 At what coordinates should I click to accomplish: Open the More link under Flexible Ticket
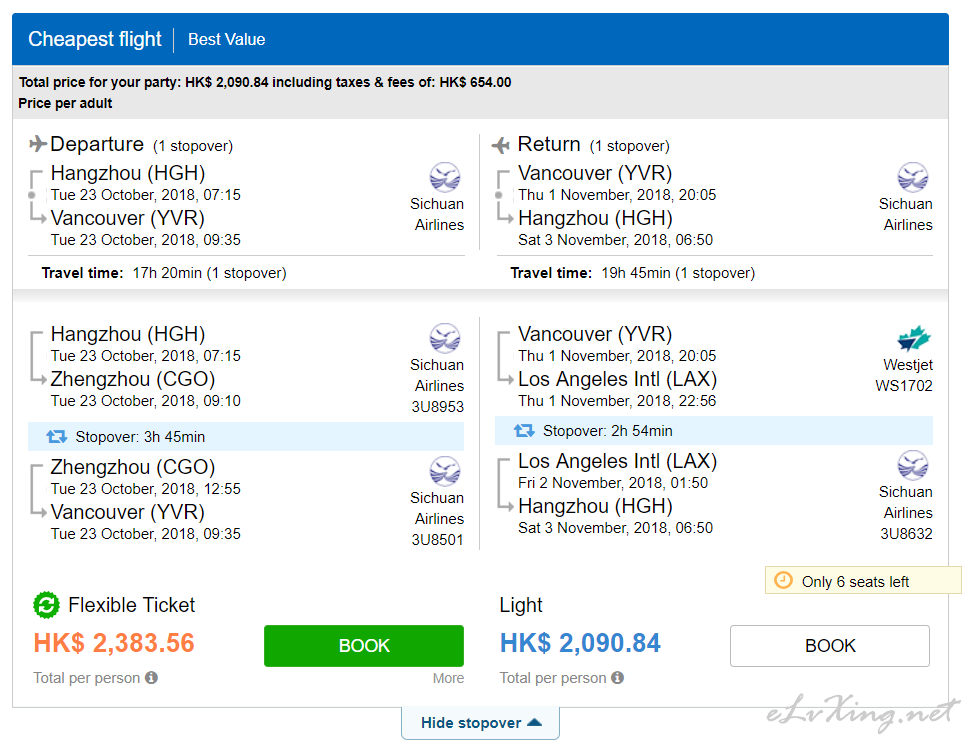(448, 678)
